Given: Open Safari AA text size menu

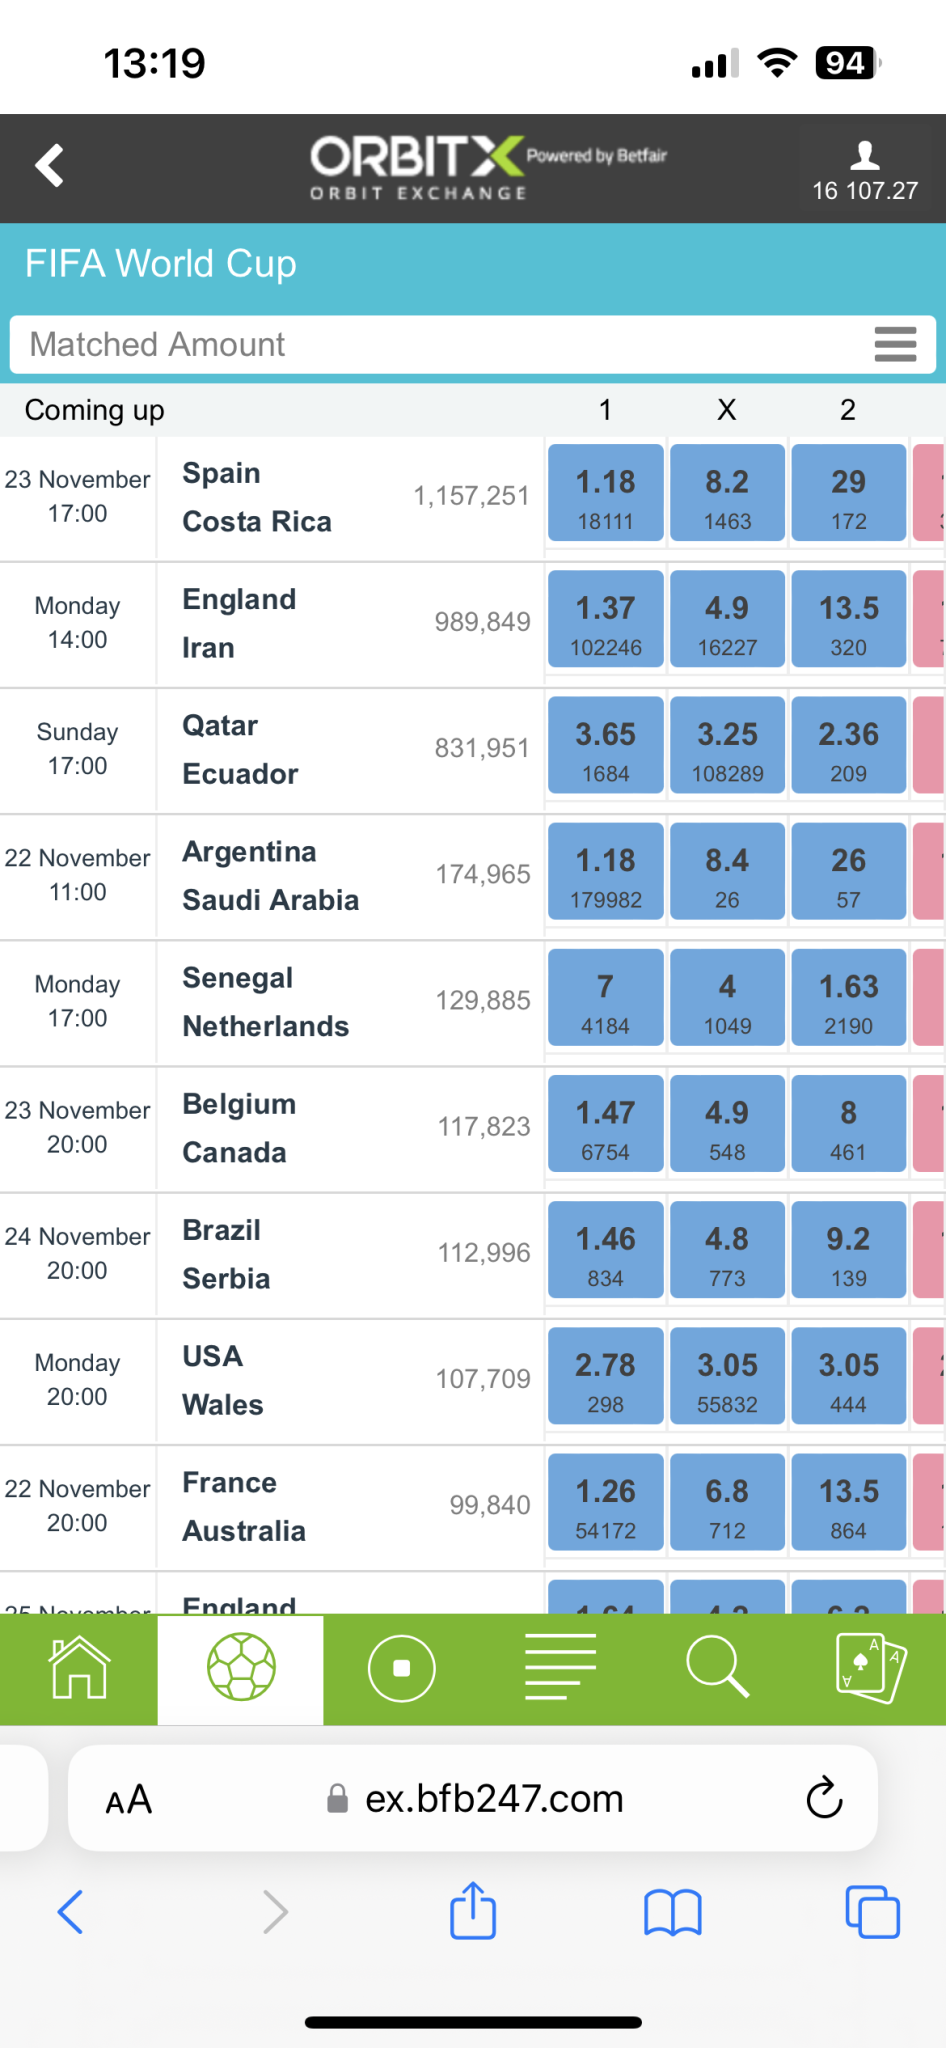Looking at the screenshot, I should click(129, 1800).
